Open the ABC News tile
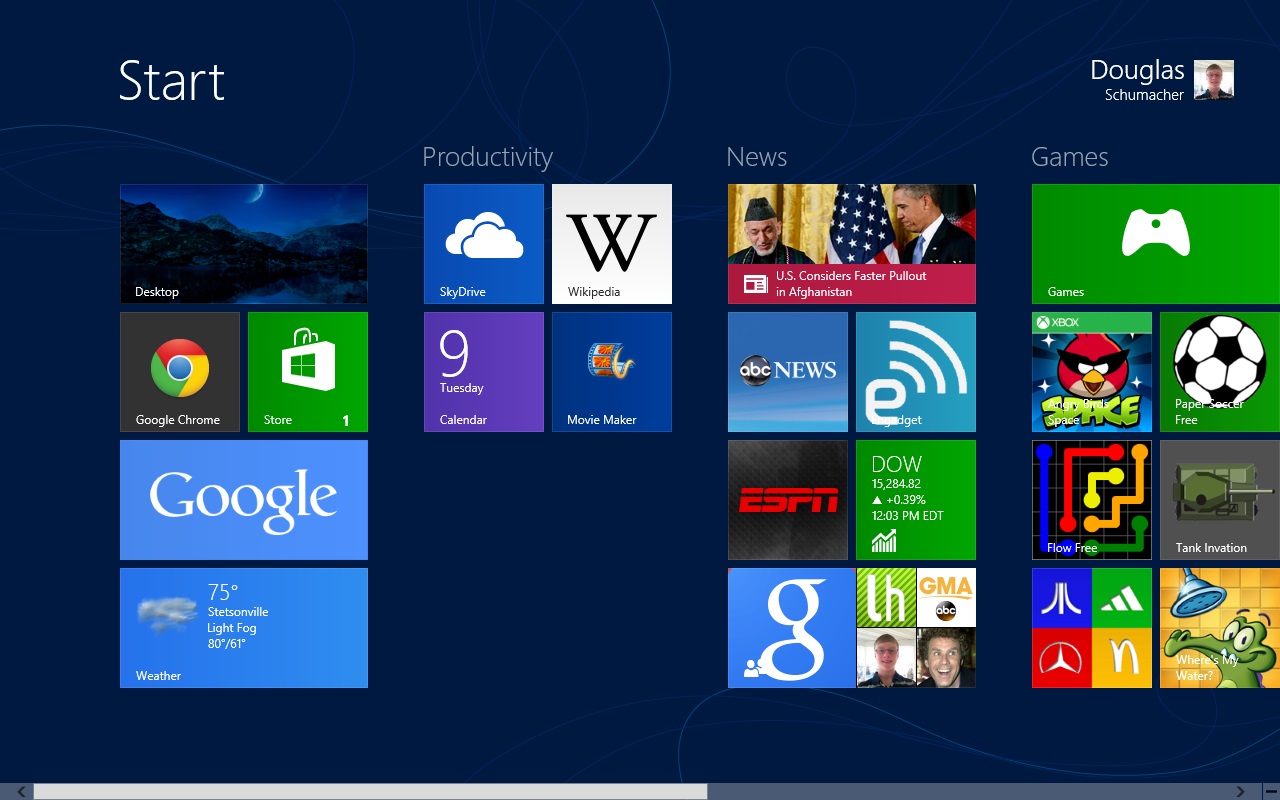Image resolution: width=1280 pixels, height=800 pixels. click(x=788, y=372)
